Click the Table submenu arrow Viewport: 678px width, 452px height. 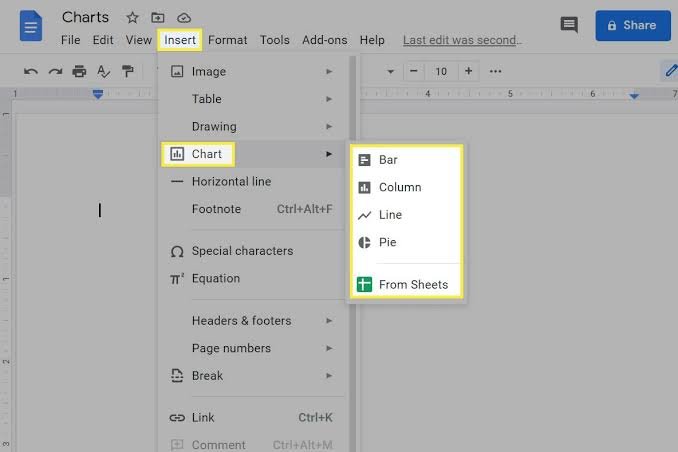pyautogui.click(x=329, y=99)
